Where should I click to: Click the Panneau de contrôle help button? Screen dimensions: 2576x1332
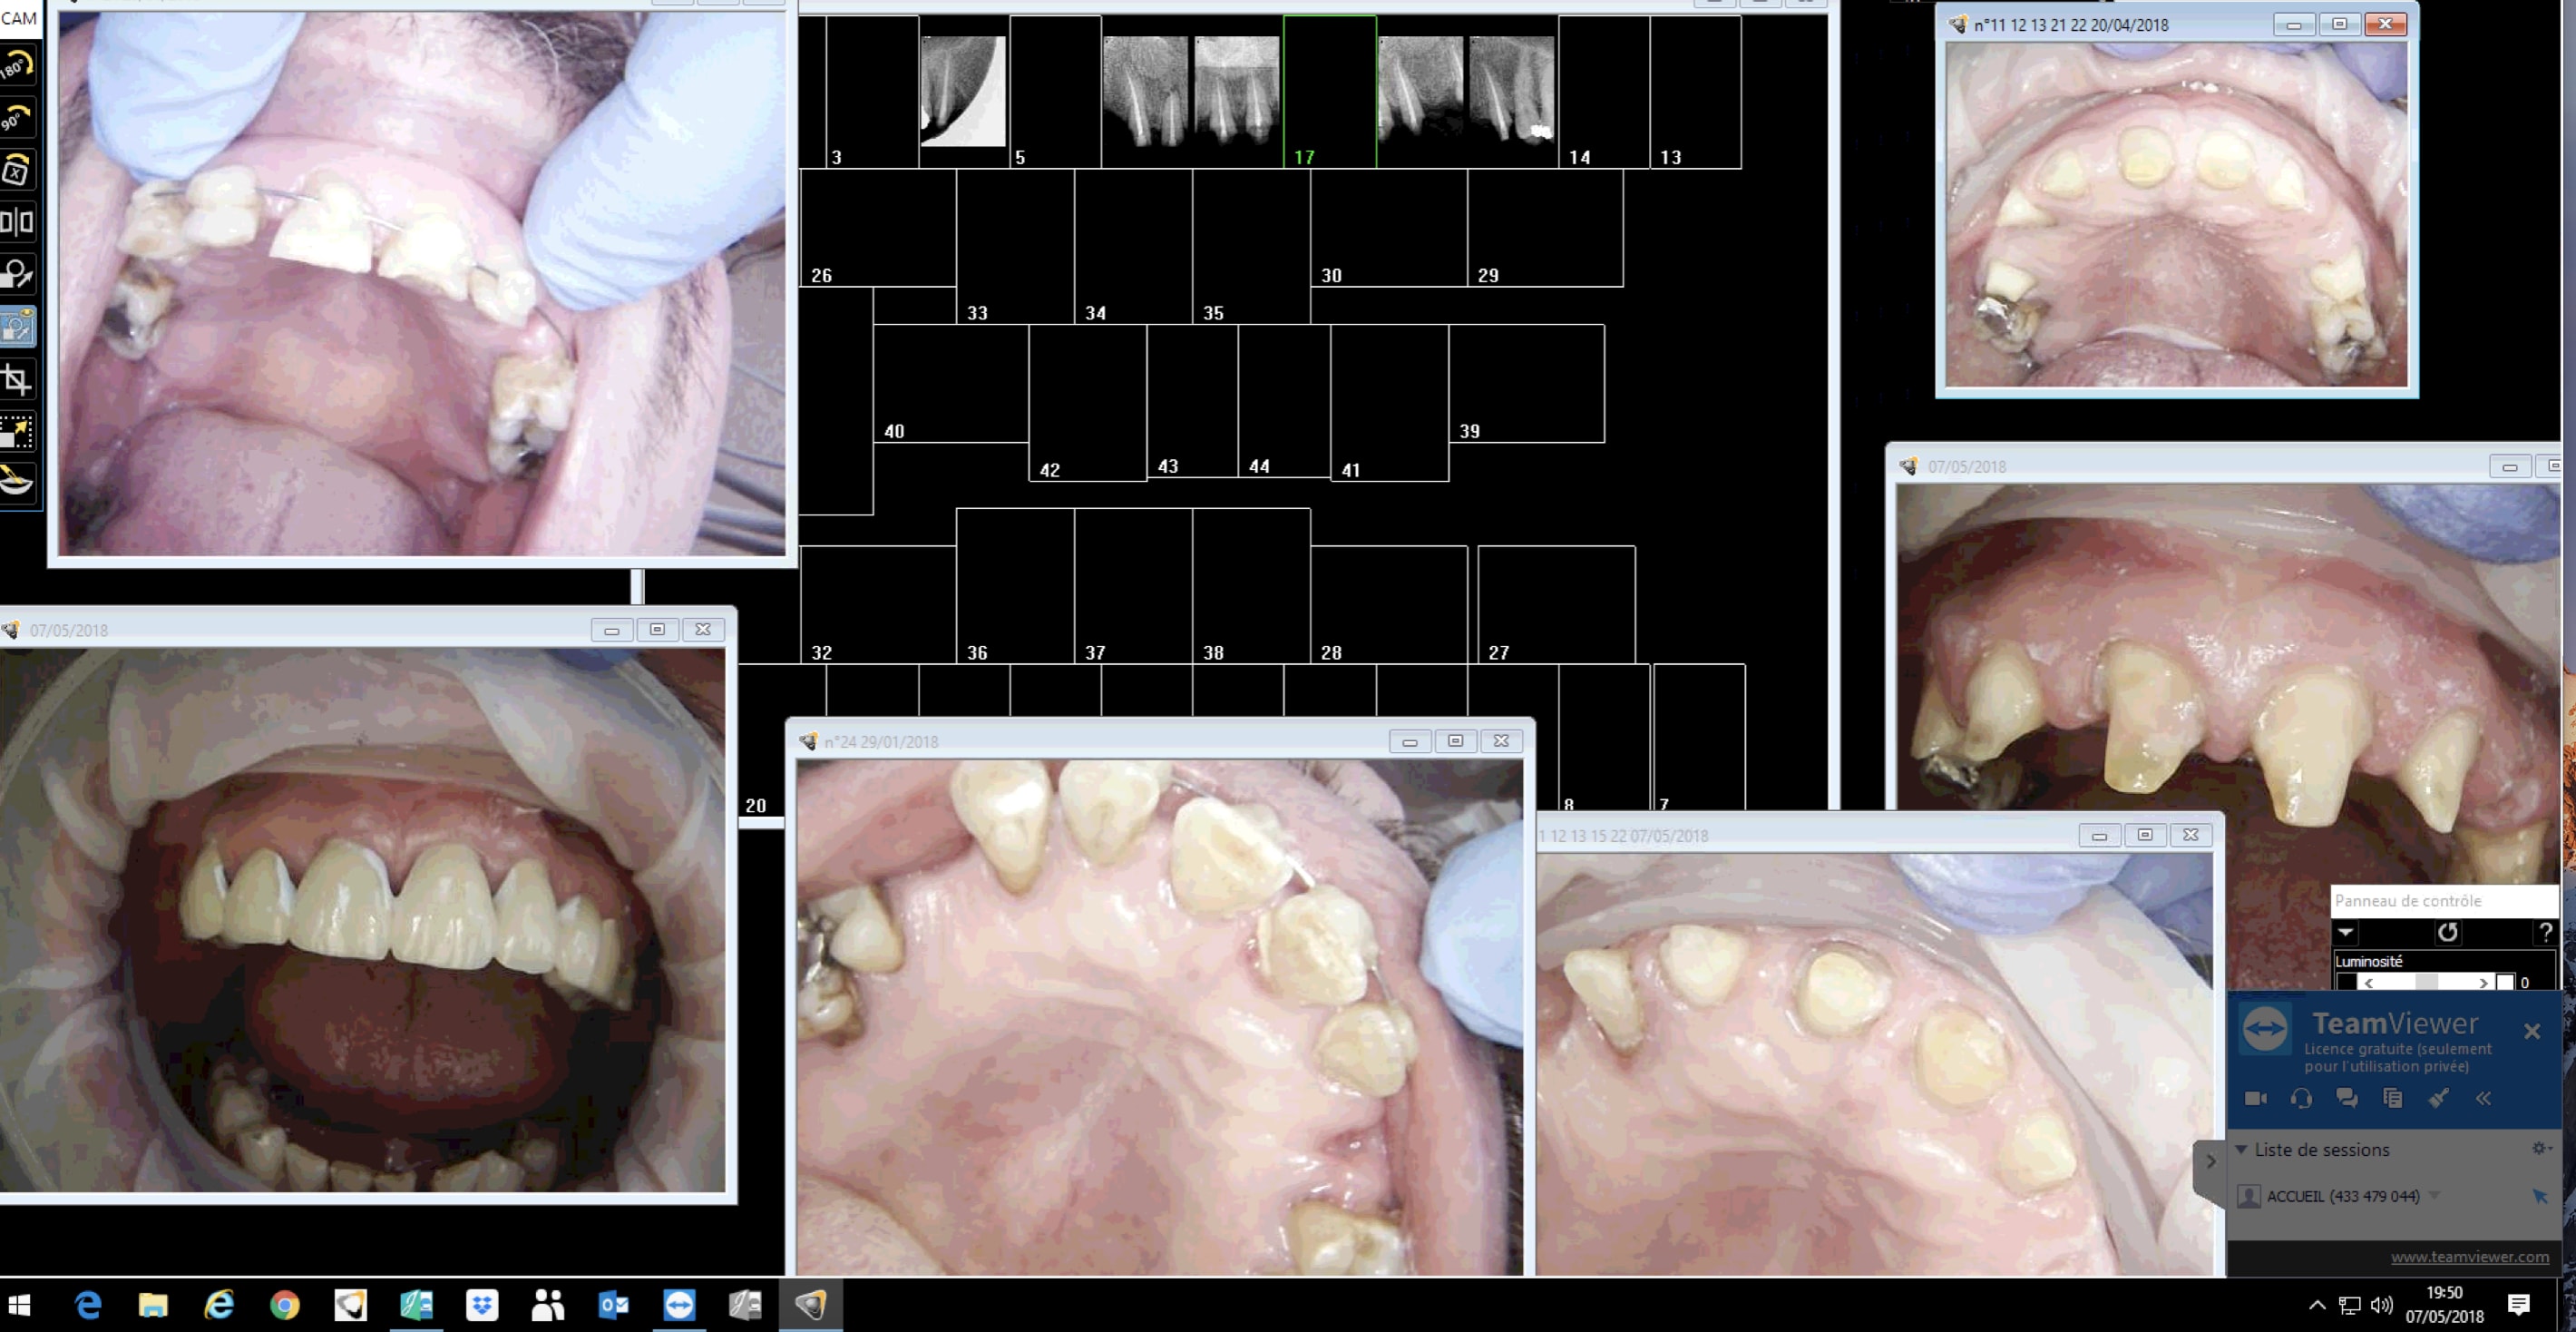2546,932
